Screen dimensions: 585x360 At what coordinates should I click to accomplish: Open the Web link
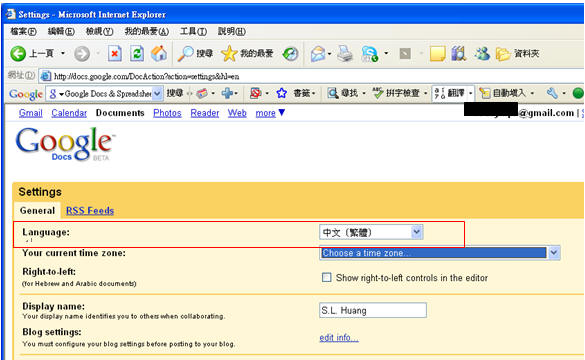pos(237,113)
